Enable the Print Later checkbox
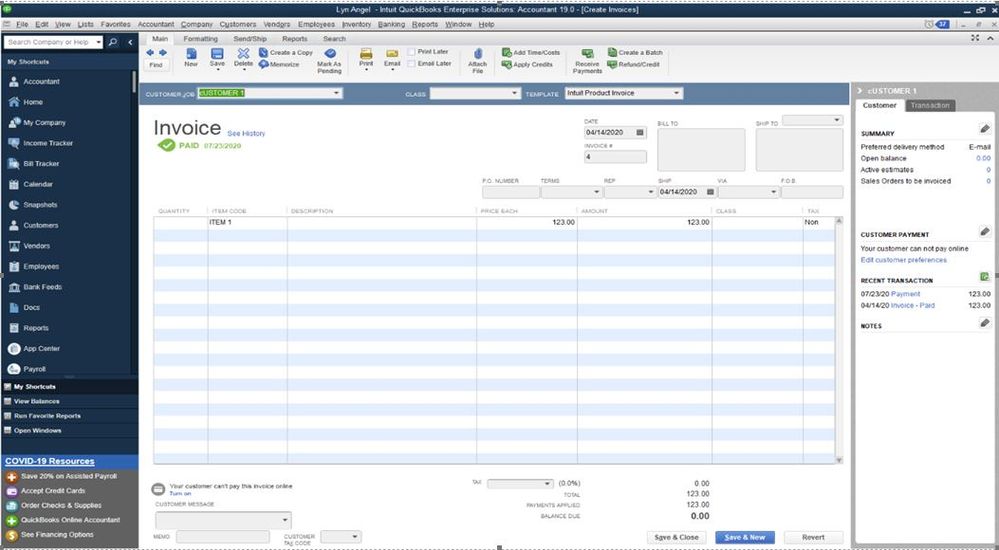 pyautogui.click(x=412, y=52)
